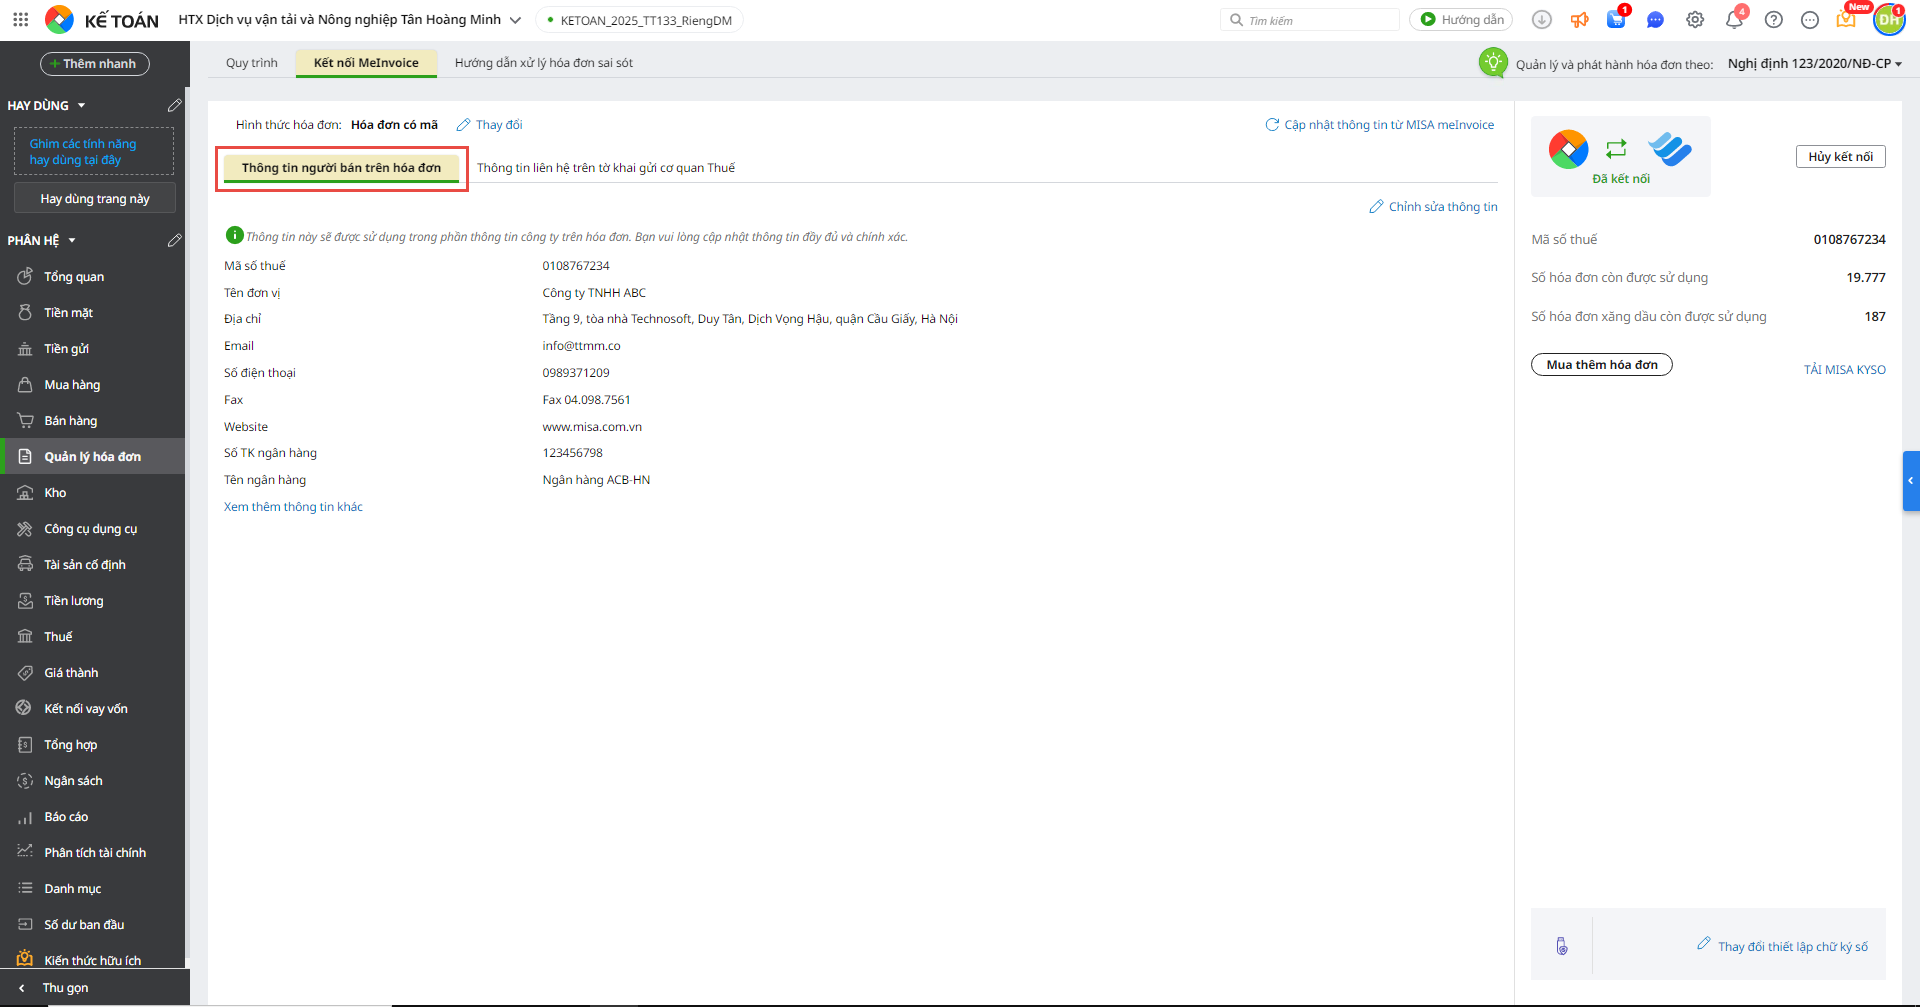Open the chat messages icon
1920x1007 pixels.
point(1655,20)
